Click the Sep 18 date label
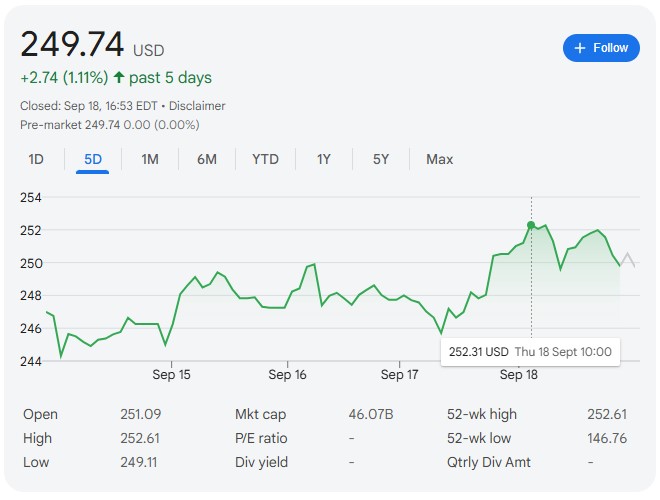 click(x=518, y=375)
